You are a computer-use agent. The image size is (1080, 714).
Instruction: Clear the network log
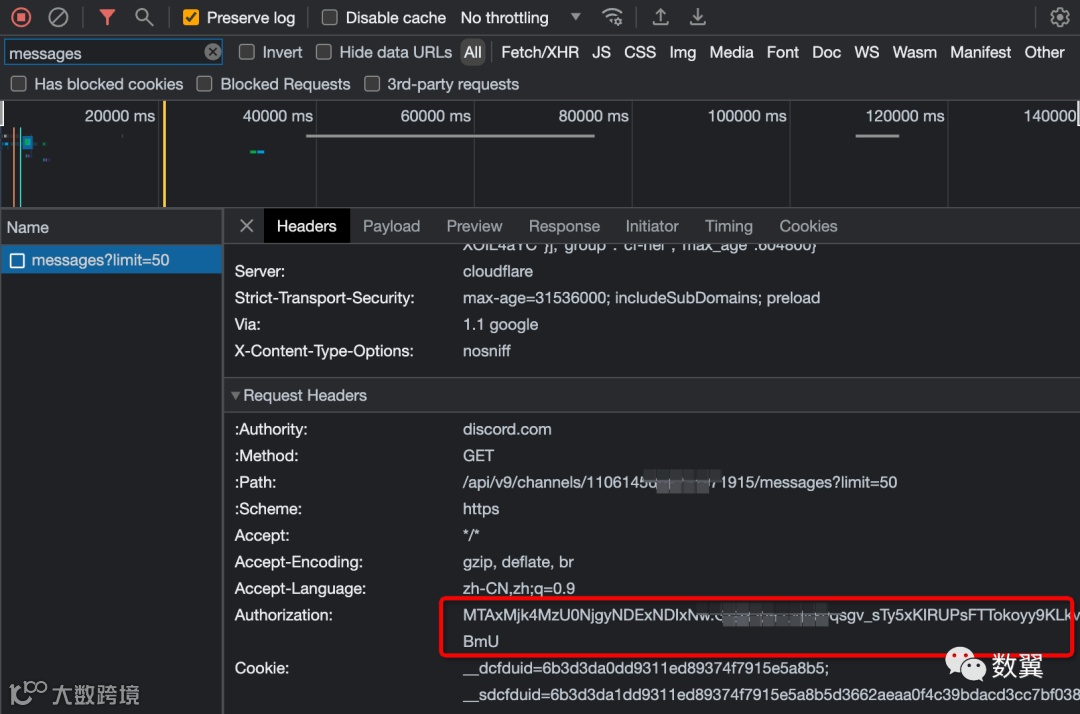click(59, 17)
